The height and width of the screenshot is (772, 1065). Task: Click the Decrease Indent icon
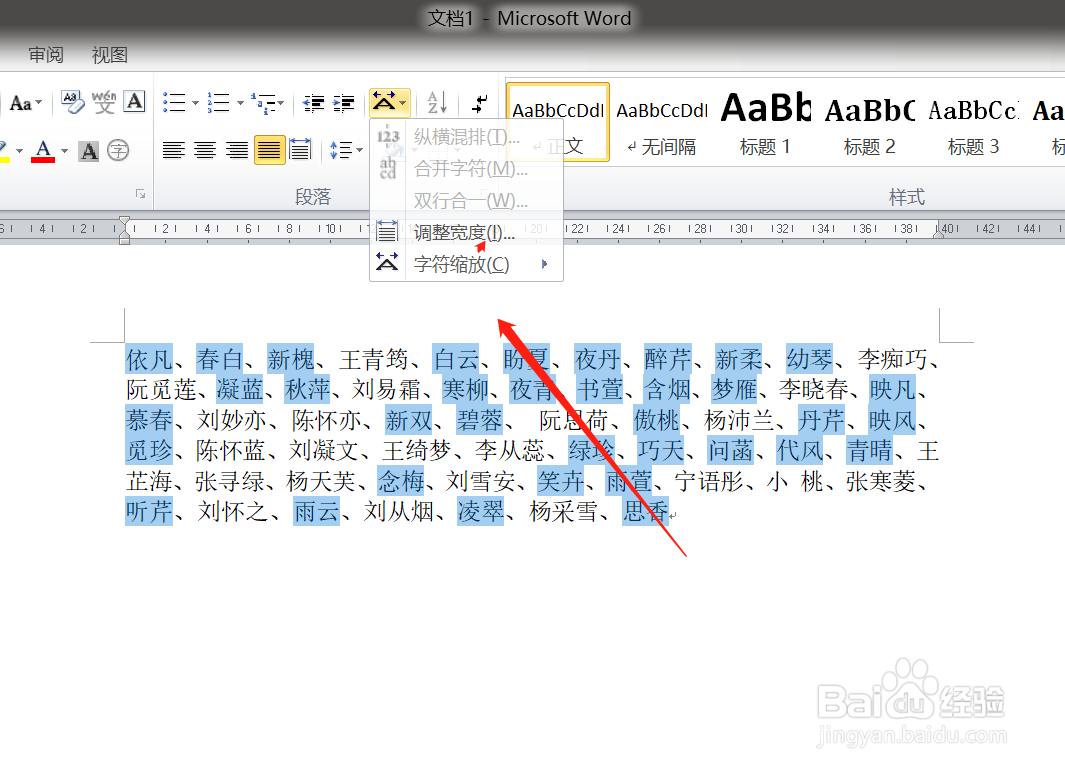point(313,103)
